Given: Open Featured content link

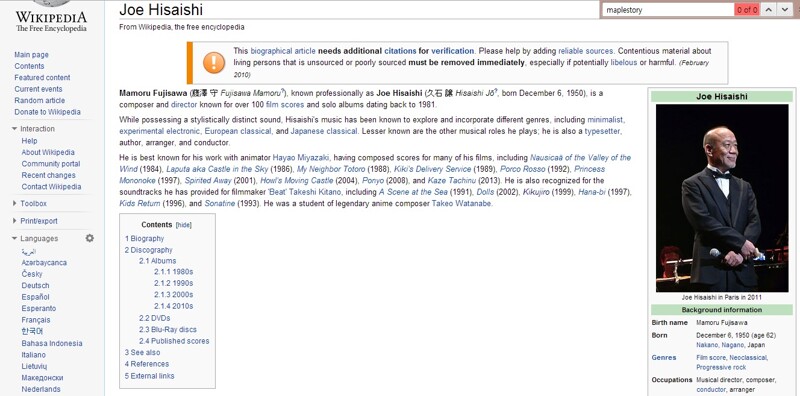Looking at the screenshot, I should pos(42,78).
